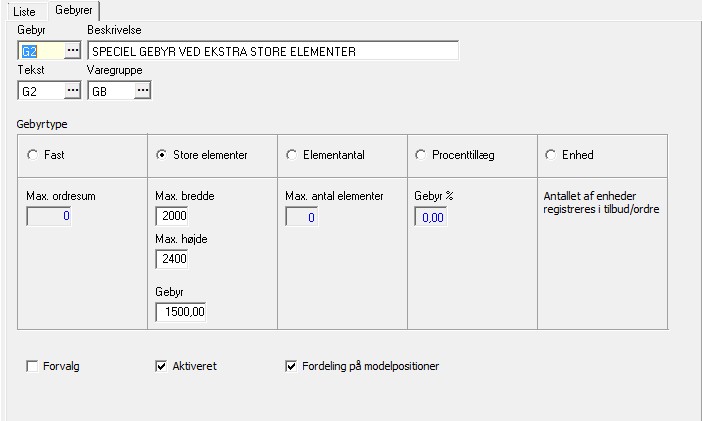
Task: Open the Varegruppe lookup ellipsis button
Action: 142,91
